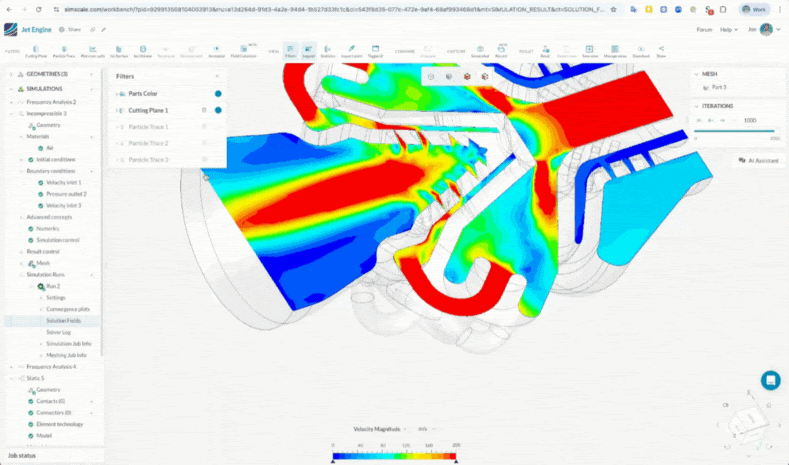
Task: Take a Screenshot using the capture icon
Action: pyautogui.click(x=478, y=50)
